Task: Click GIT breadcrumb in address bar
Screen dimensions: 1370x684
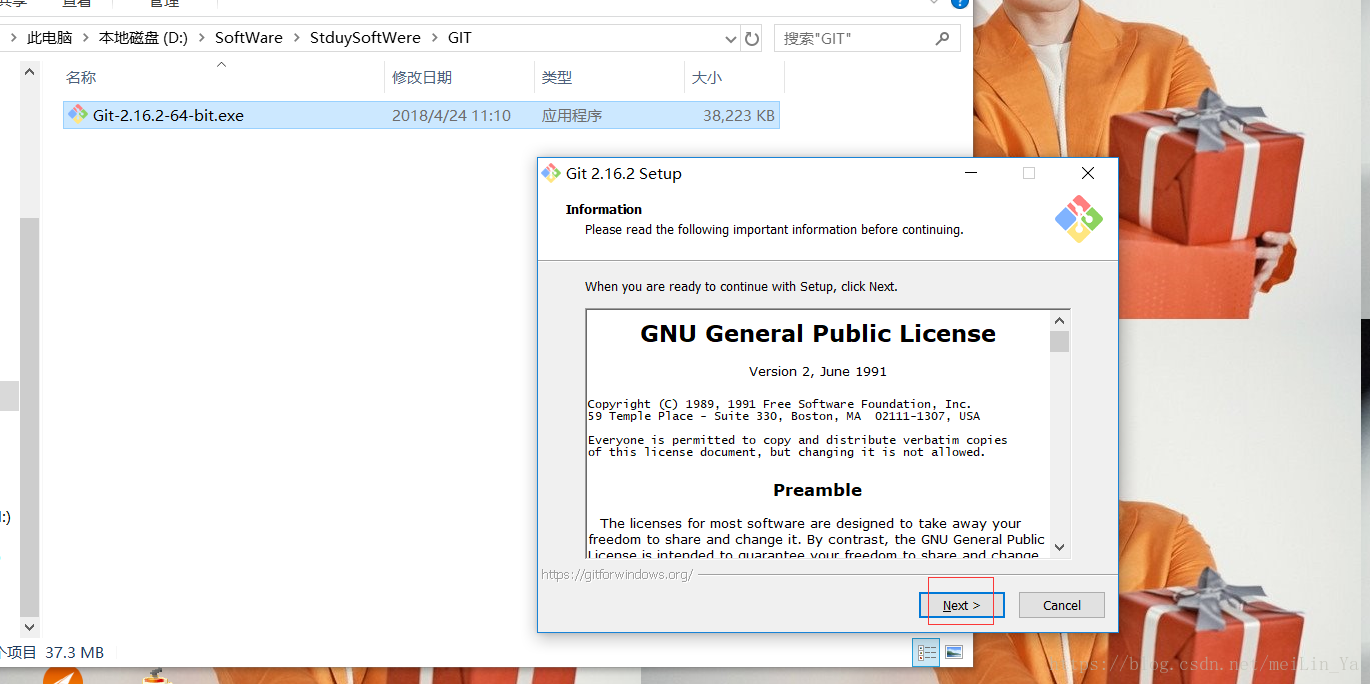Action: tap(460, 38)
